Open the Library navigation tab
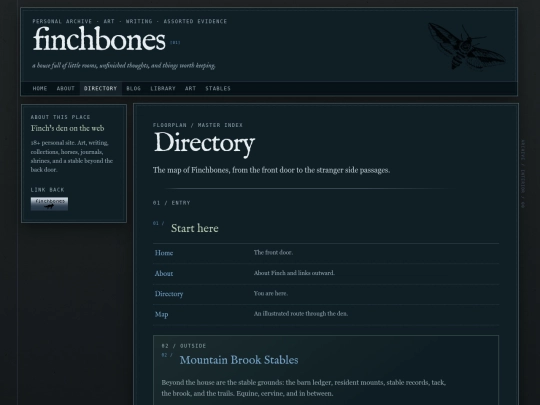The width and height of the screenshot is (540, 405). 163,89
